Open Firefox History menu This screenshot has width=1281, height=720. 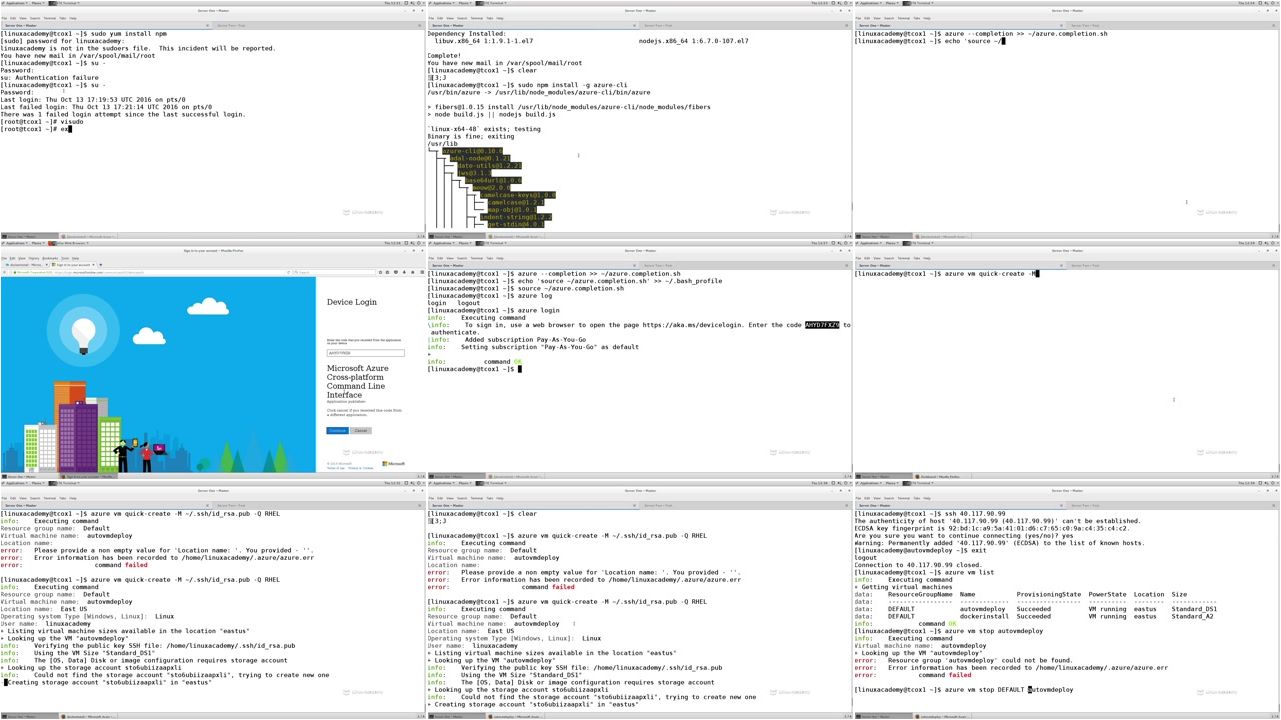pyautogui.click(x=34, y=258)
